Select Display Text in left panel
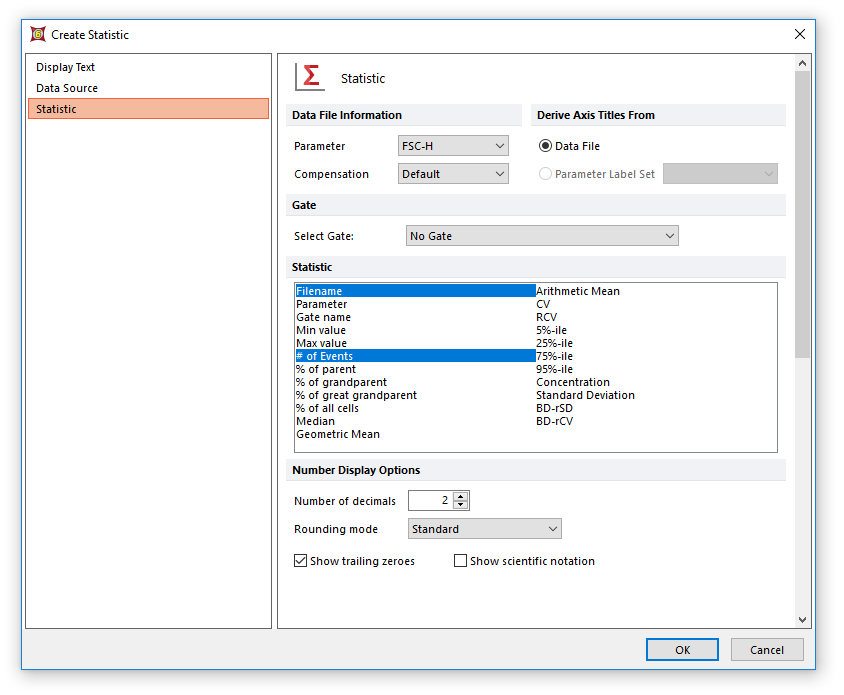The image size is (844, 695). coord(66,67)
